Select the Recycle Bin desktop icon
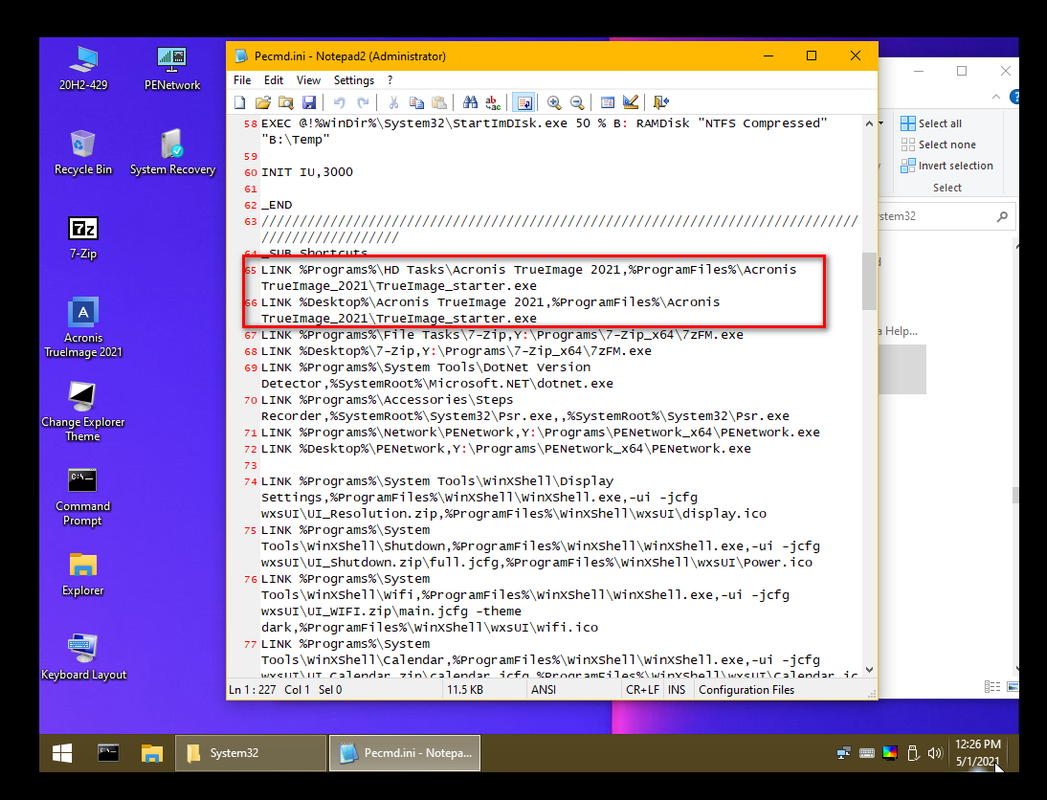1047x800 pixels. point(83,152)
